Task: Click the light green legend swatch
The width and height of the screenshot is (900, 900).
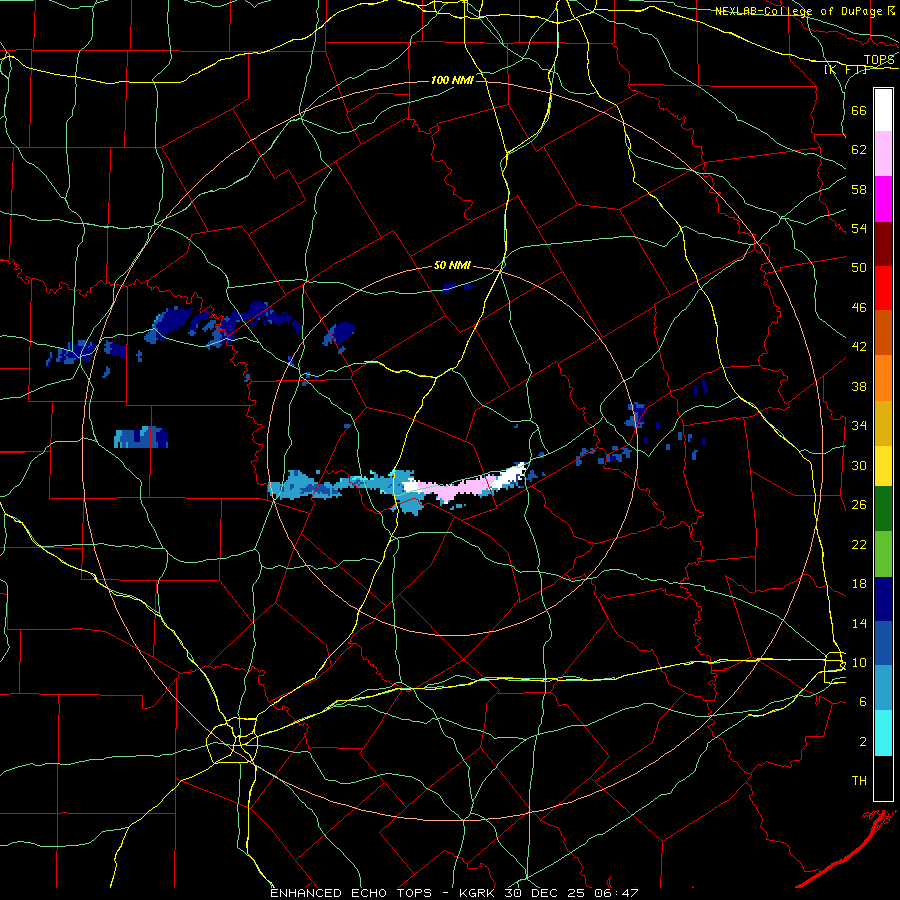Action: (x=883, y=554)
